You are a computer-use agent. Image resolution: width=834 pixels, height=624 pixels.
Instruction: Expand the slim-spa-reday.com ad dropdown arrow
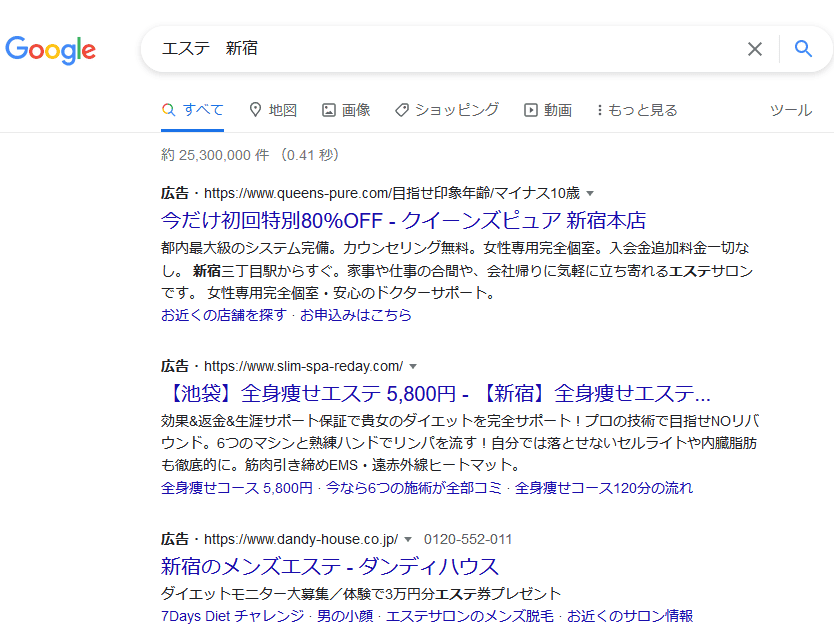pyautogui.click(x=413, y=366)
